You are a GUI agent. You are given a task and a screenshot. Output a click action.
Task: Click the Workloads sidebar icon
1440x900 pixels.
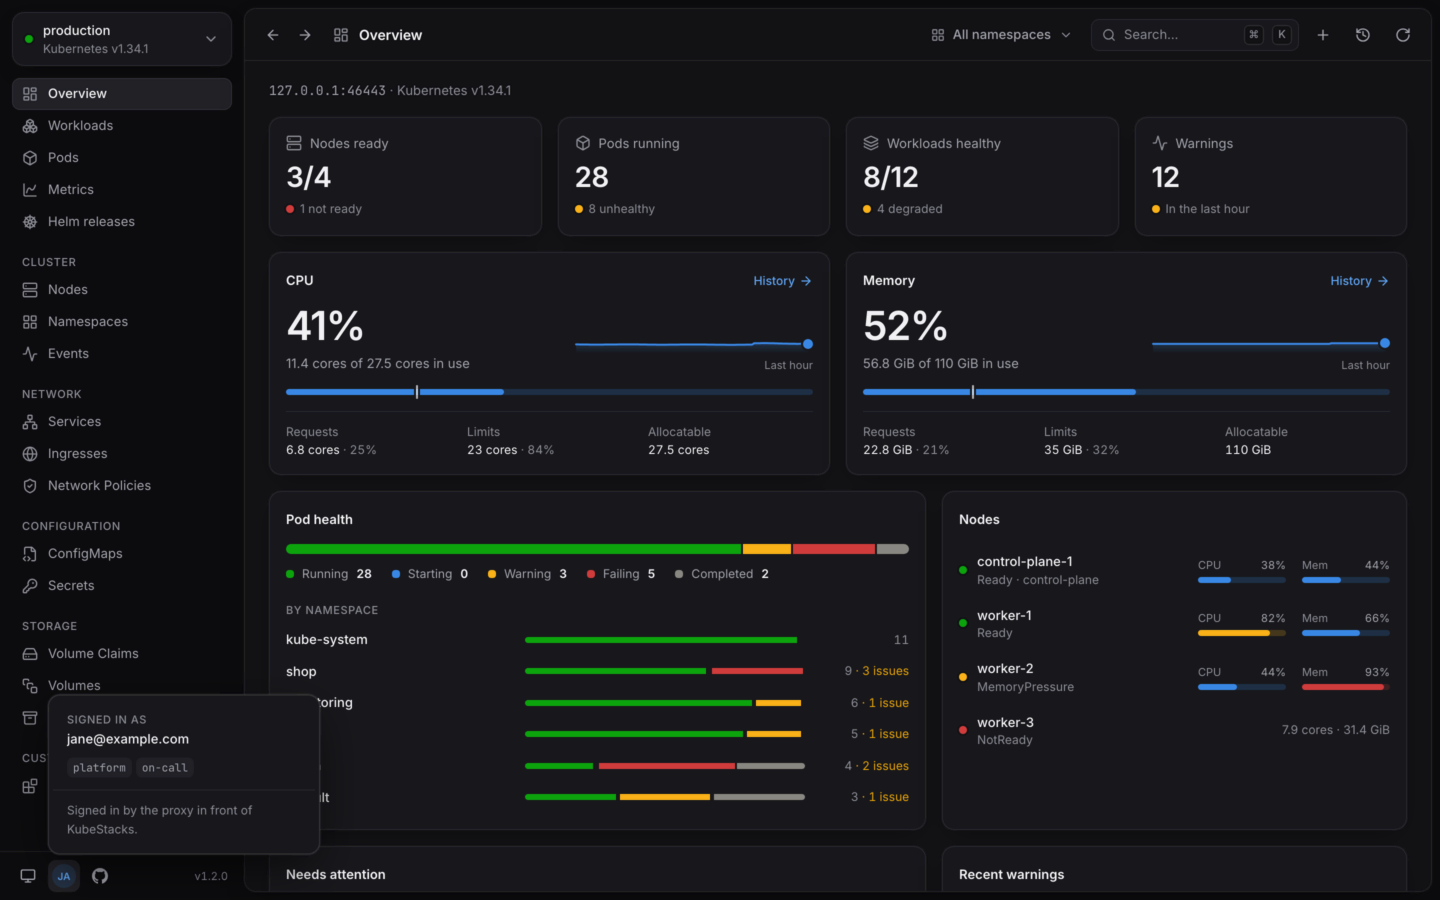(x=30, y=126)
